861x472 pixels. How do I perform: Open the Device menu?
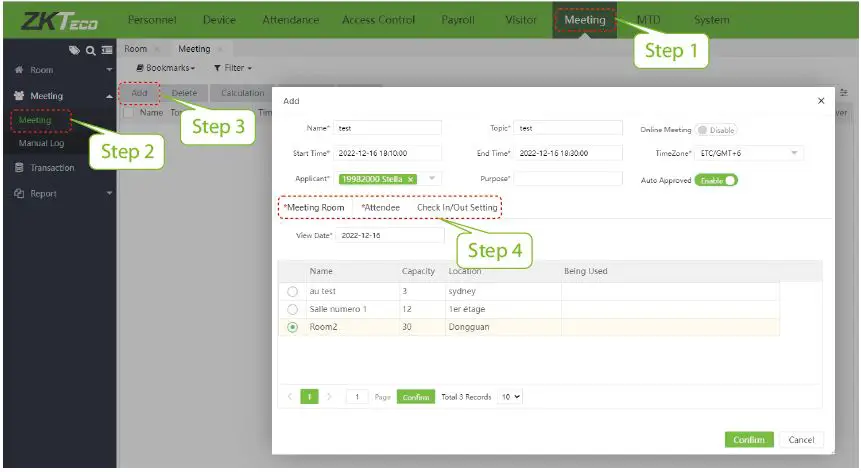click(219, 20)
